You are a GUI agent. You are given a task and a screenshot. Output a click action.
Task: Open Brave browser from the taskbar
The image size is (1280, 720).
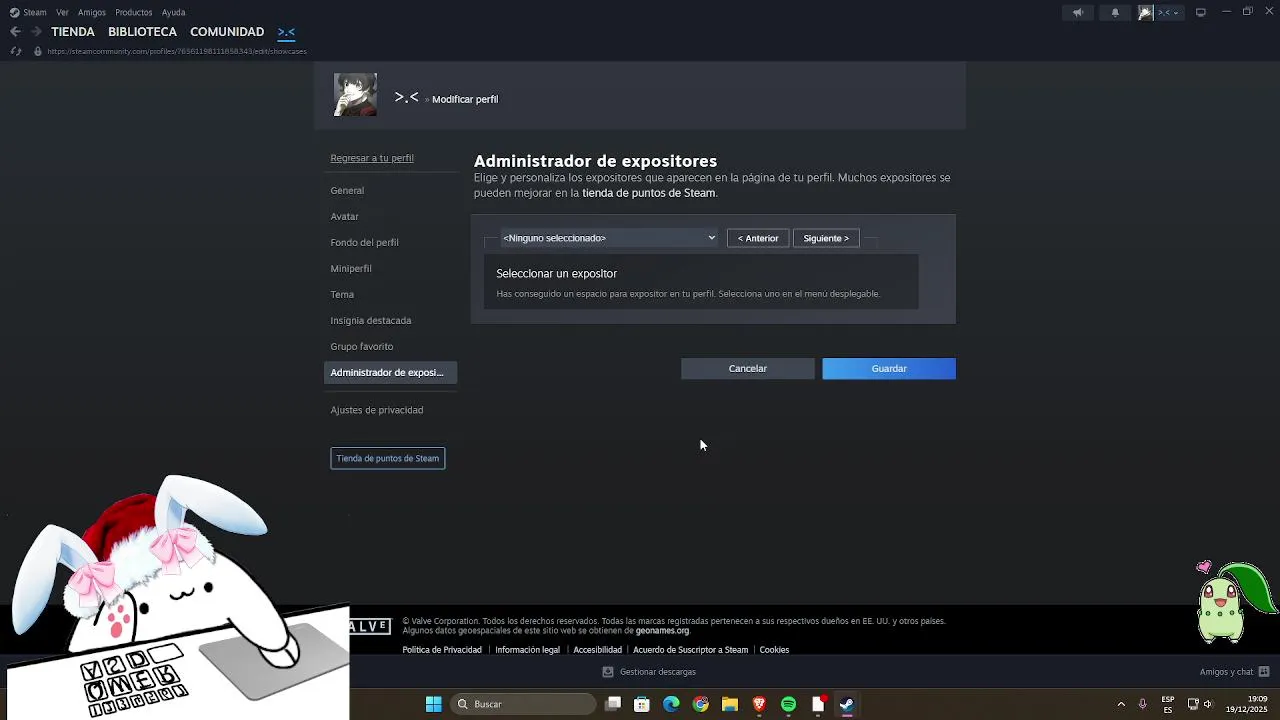point(759,704)
